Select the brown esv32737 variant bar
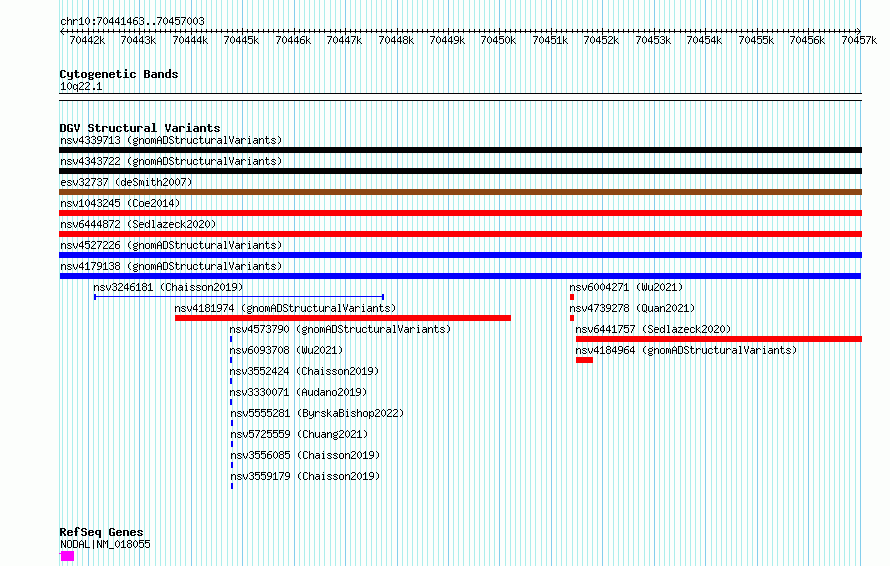Screen dimensions: 890x566 (x=460, y=192)
